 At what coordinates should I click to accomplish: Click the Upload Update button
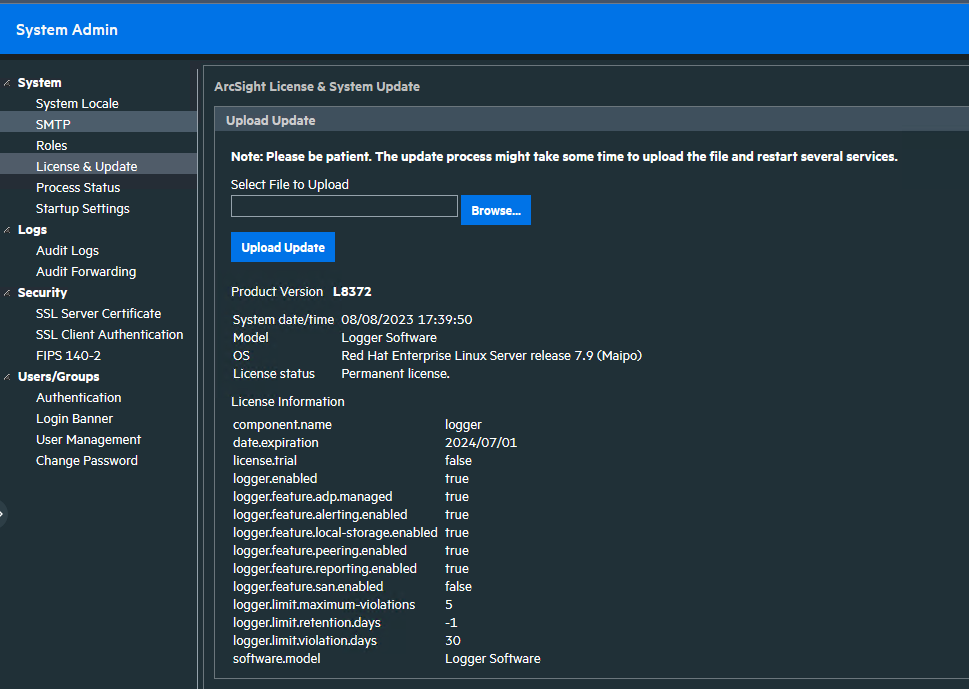(283, 247)
